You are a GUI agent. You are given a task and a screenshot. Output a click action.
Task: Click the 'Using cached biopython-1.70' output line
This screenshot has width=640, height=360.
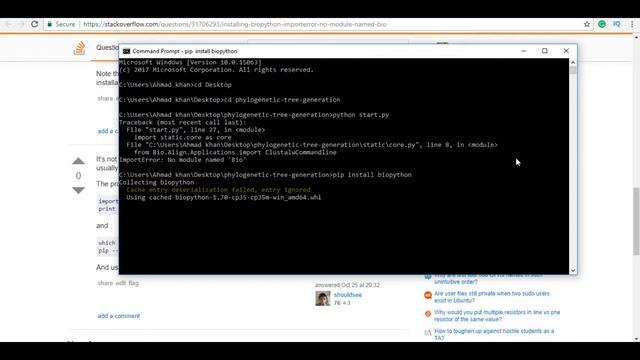click(x=224, y=197)
